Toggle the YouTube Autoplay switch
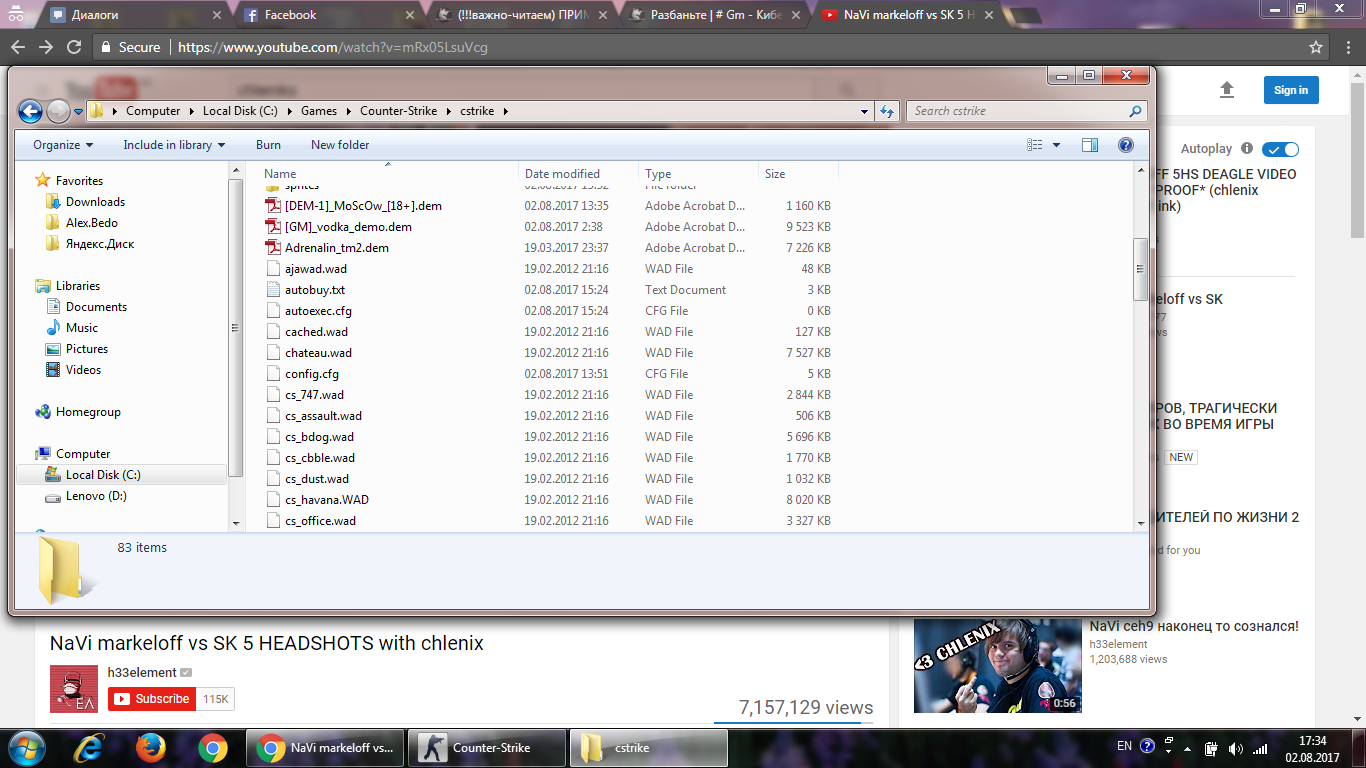 [x=1280, y=149]
